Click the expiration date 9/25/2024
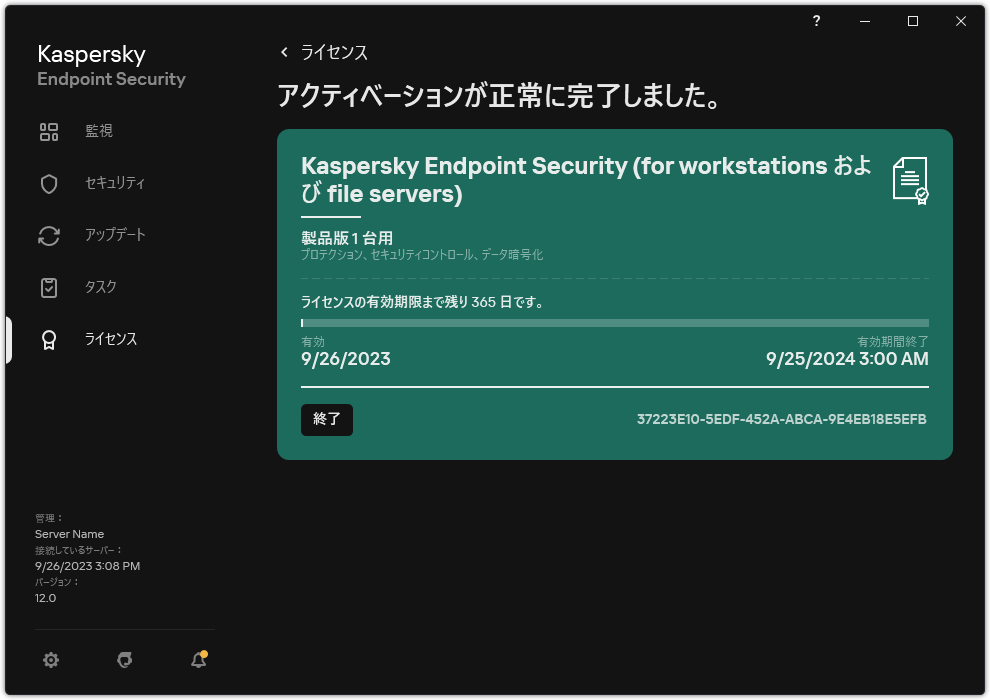Viewport: 990px width, 700px height. [x=846, y=358]
